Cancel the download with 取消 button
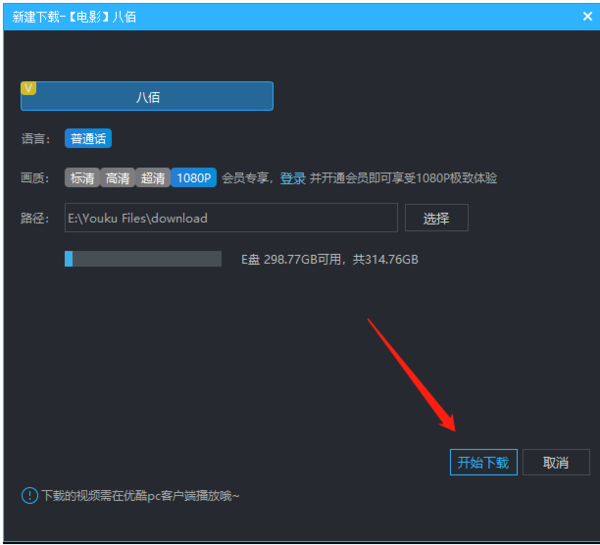Screen dimensions: 600x545 coord(556,462)
